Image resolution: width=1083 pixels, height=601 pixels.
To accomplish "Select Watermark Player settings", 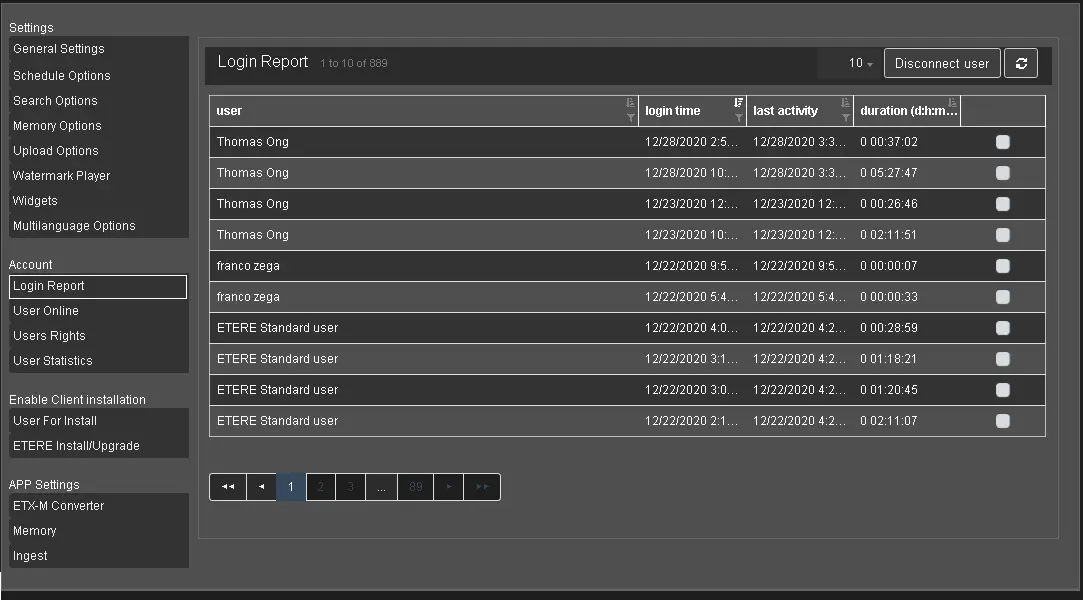I will 61,176.
